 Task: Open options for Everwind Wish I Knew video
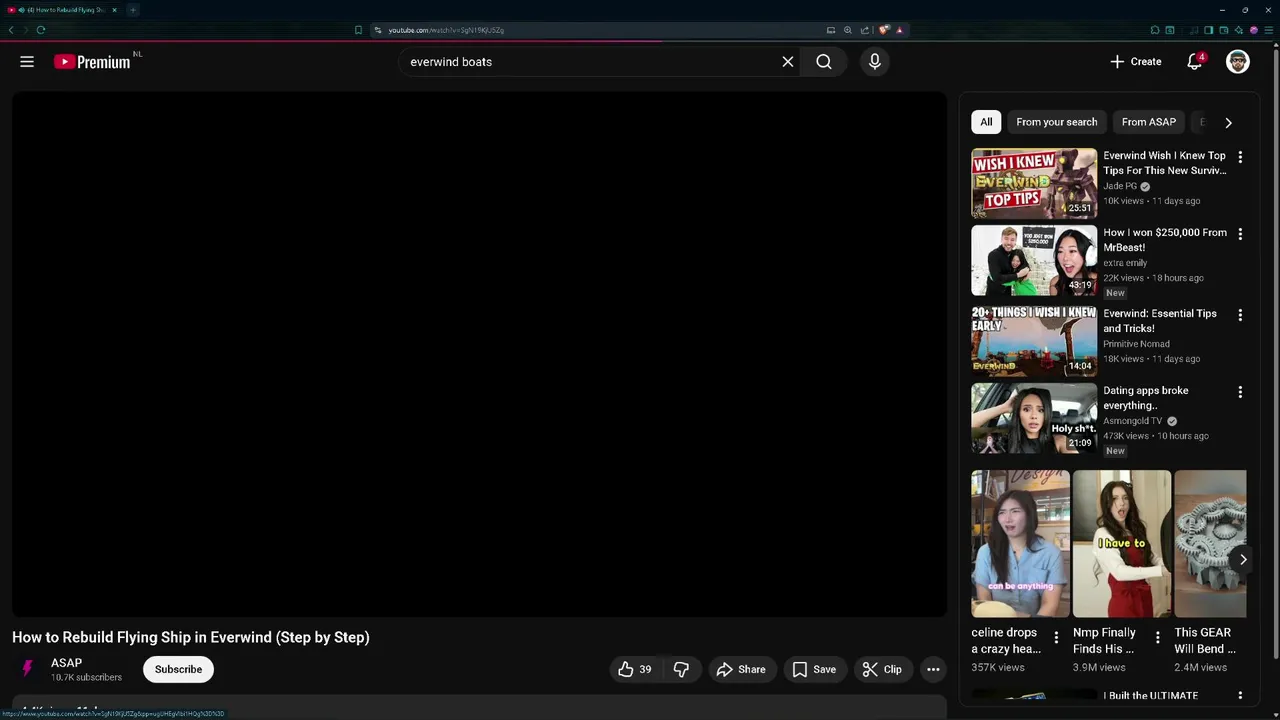pyautogui.click(x=1240, y=157)
